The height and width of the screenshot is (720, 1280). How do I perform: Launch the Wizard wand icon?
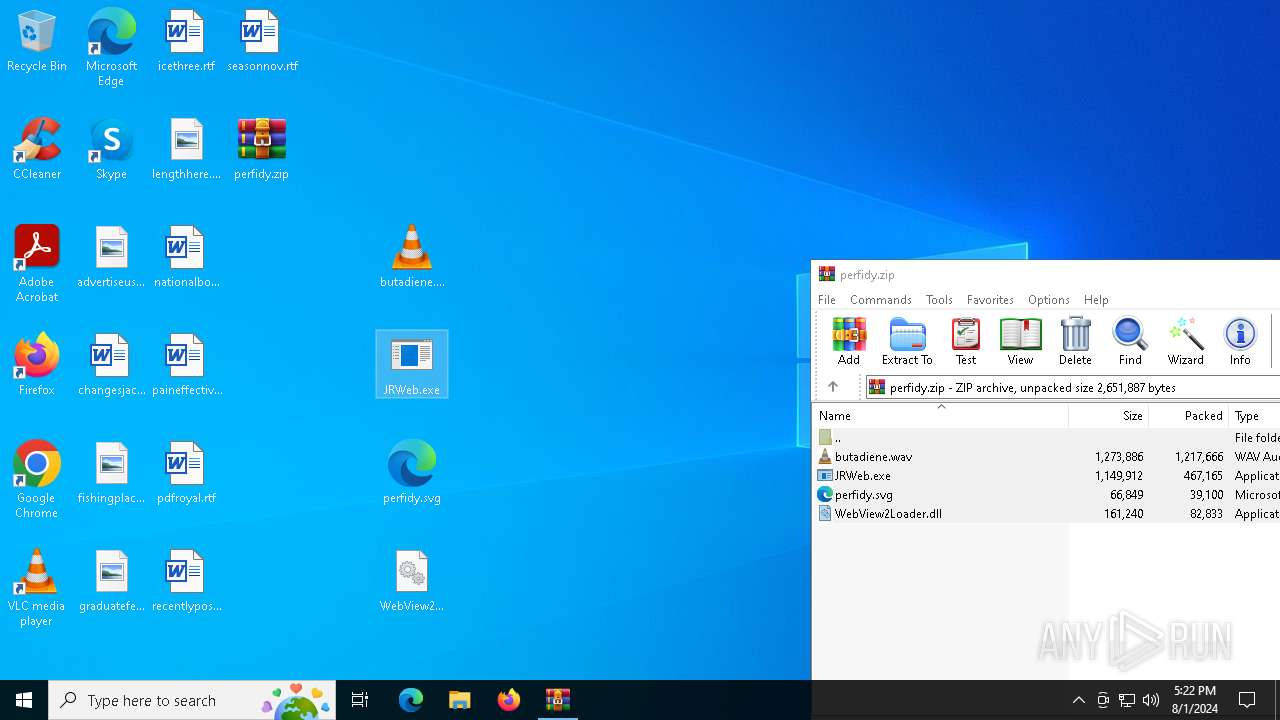(x=1185, y=341)
